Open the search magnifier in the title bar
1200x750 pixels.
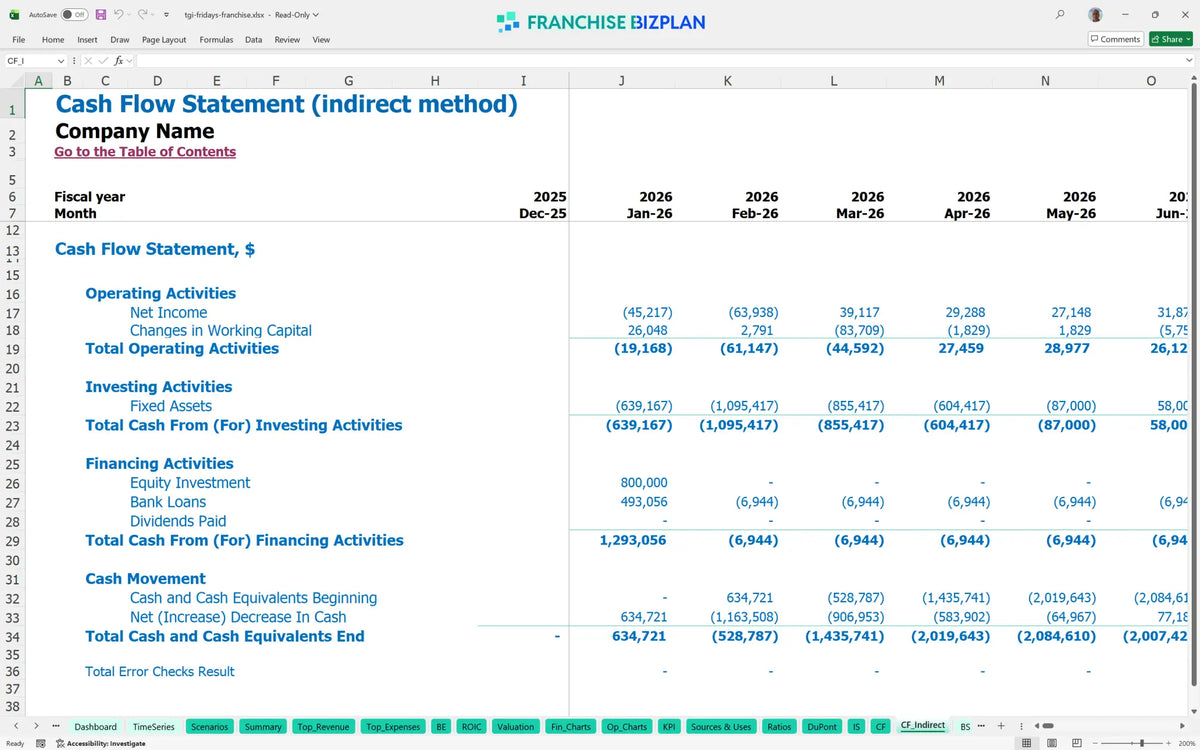click(x=1060, y=15)
